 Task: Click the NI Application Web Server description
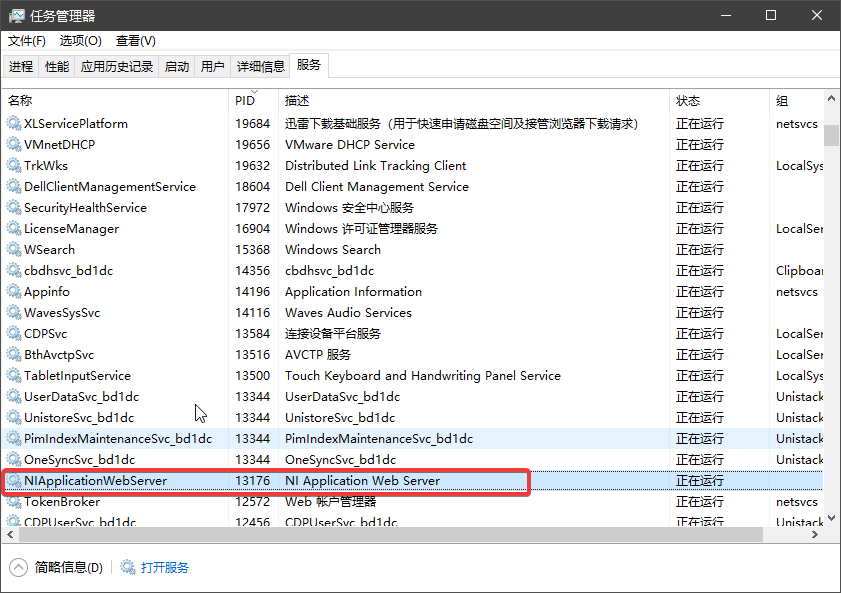[362, 481]
